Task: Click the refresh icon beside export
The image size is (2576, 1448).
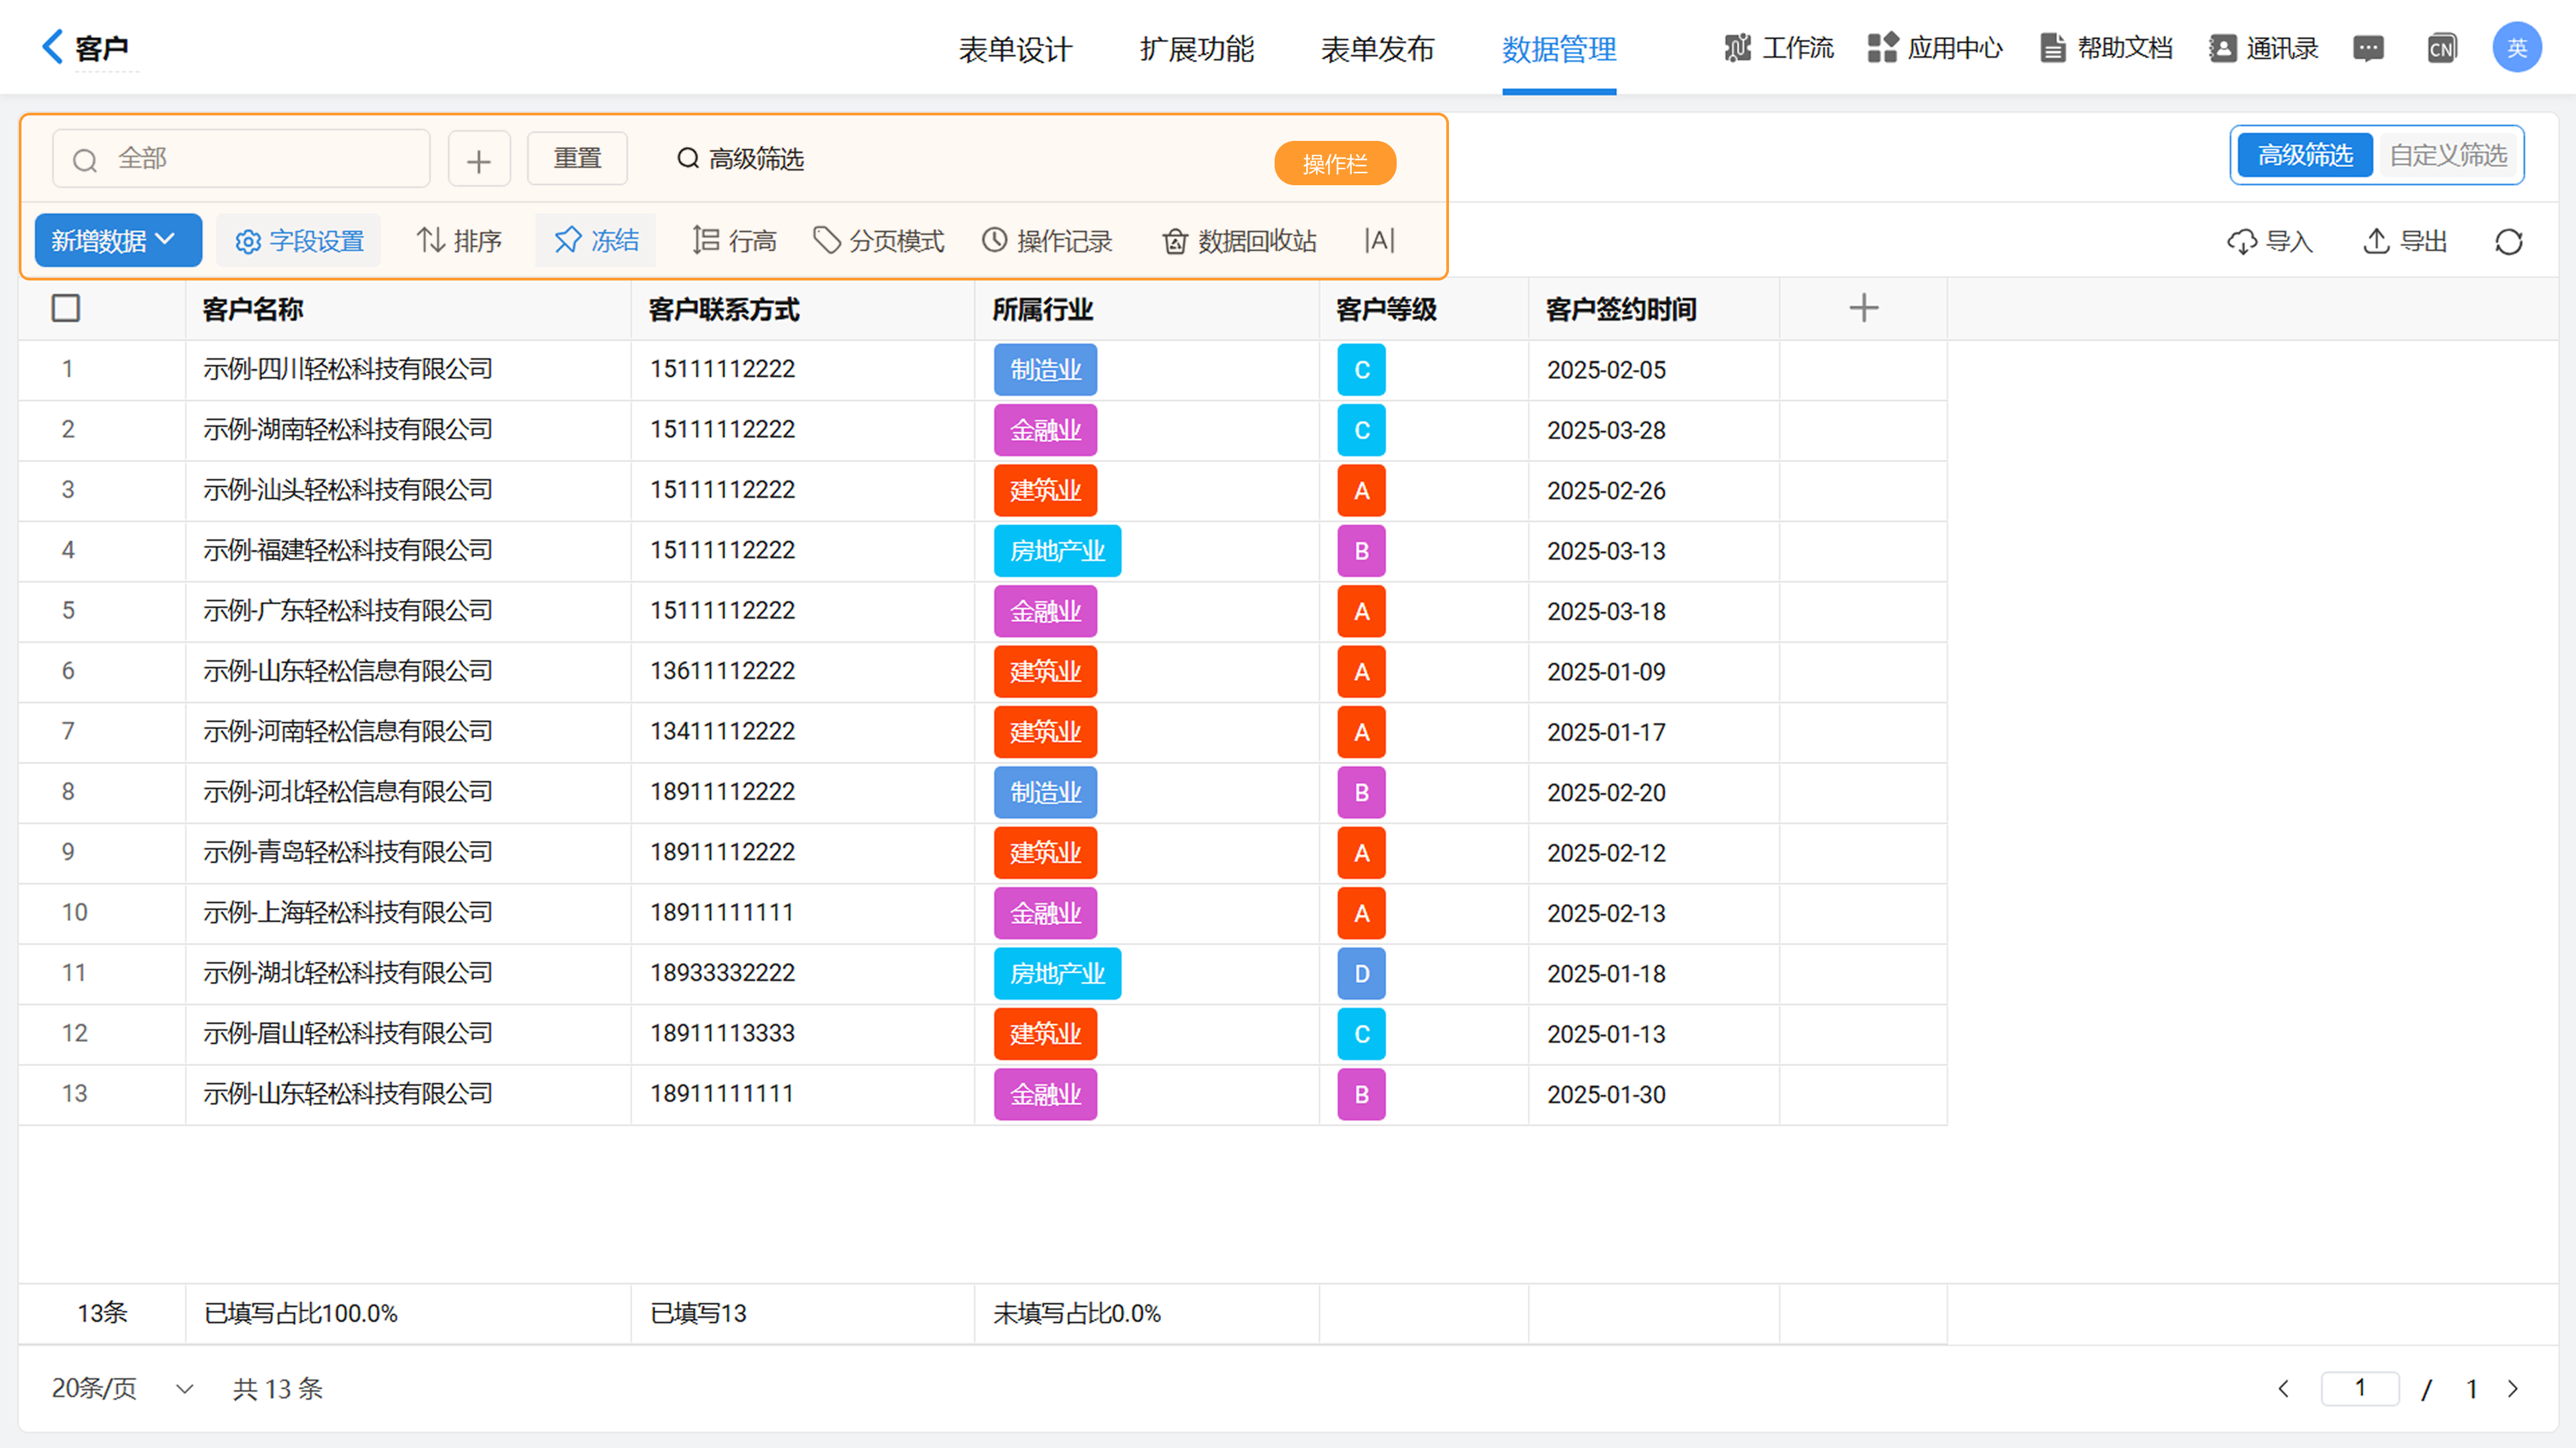Action: (x=2508, y=241)
